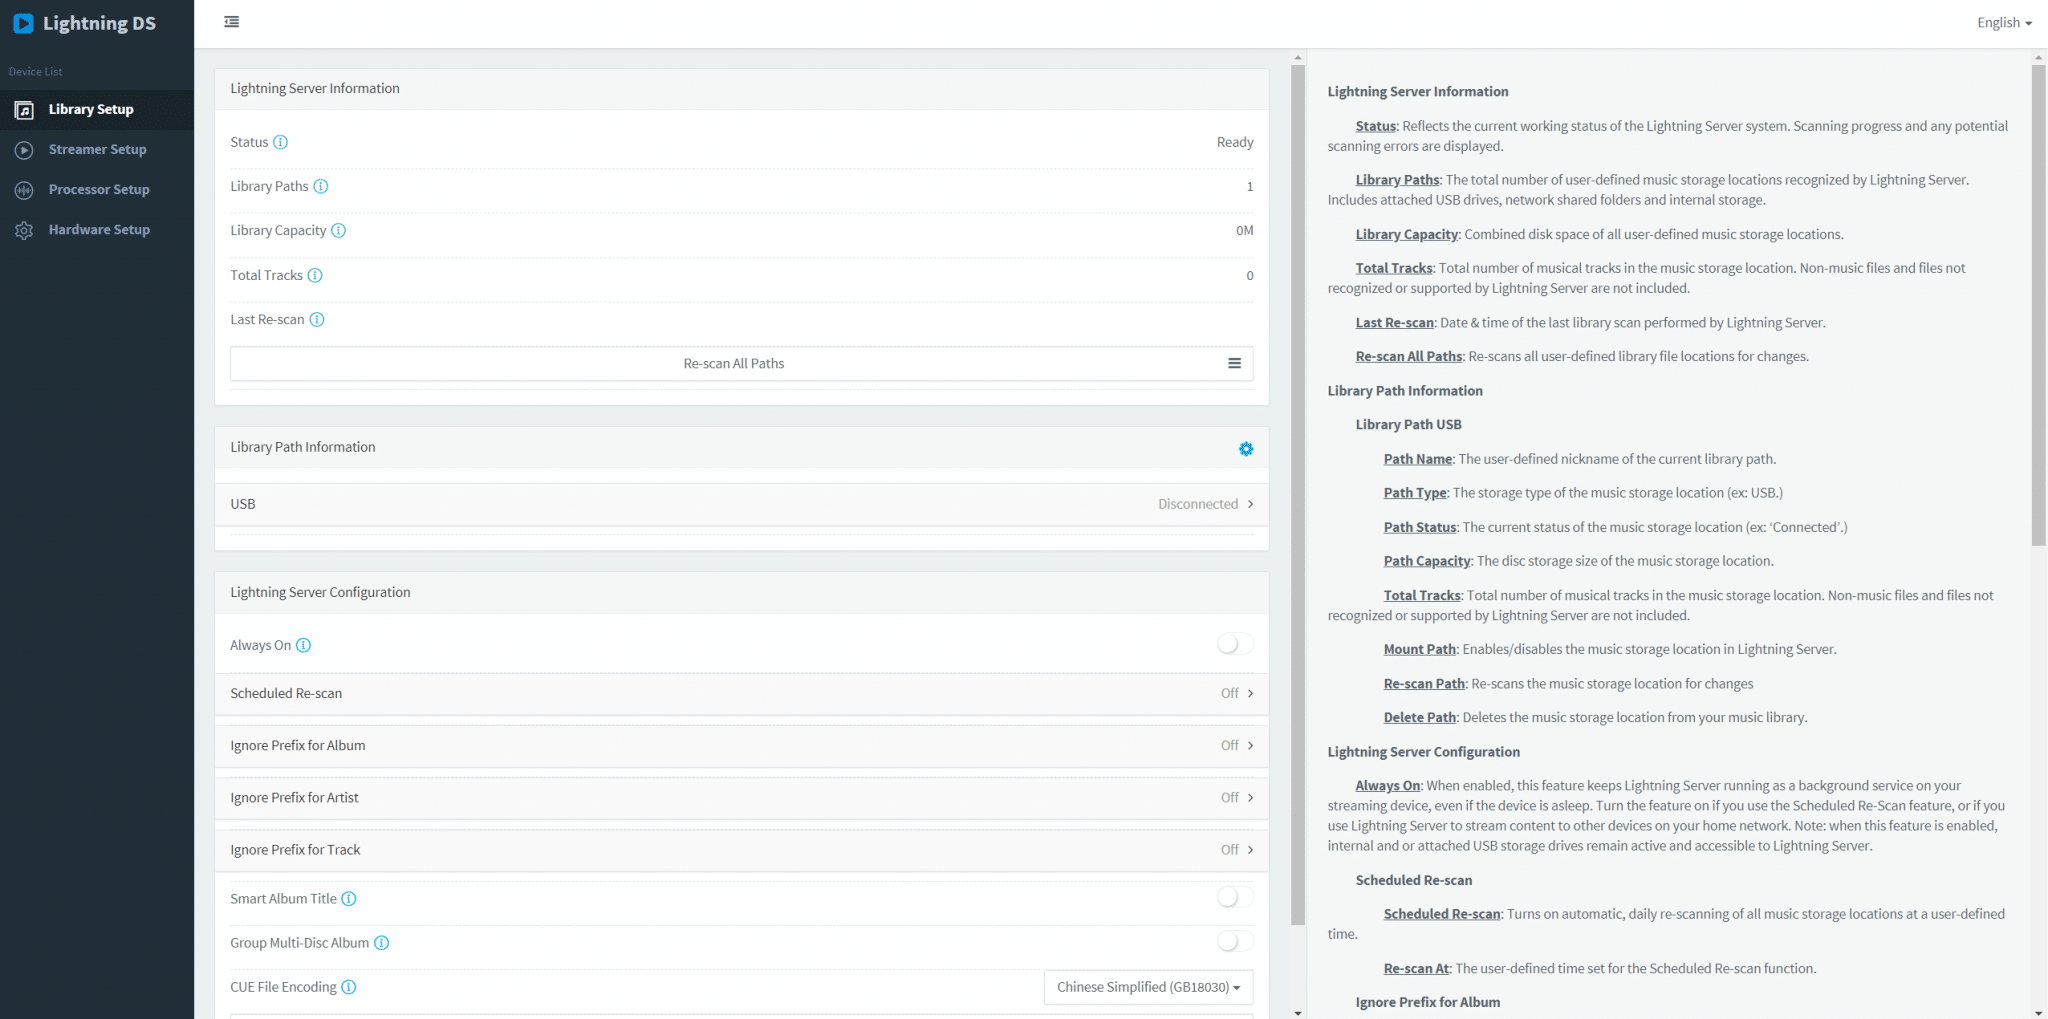The image size is (2048, 1019).
Task: Click the underlined Path Capacity help term
Action: 1427,561
